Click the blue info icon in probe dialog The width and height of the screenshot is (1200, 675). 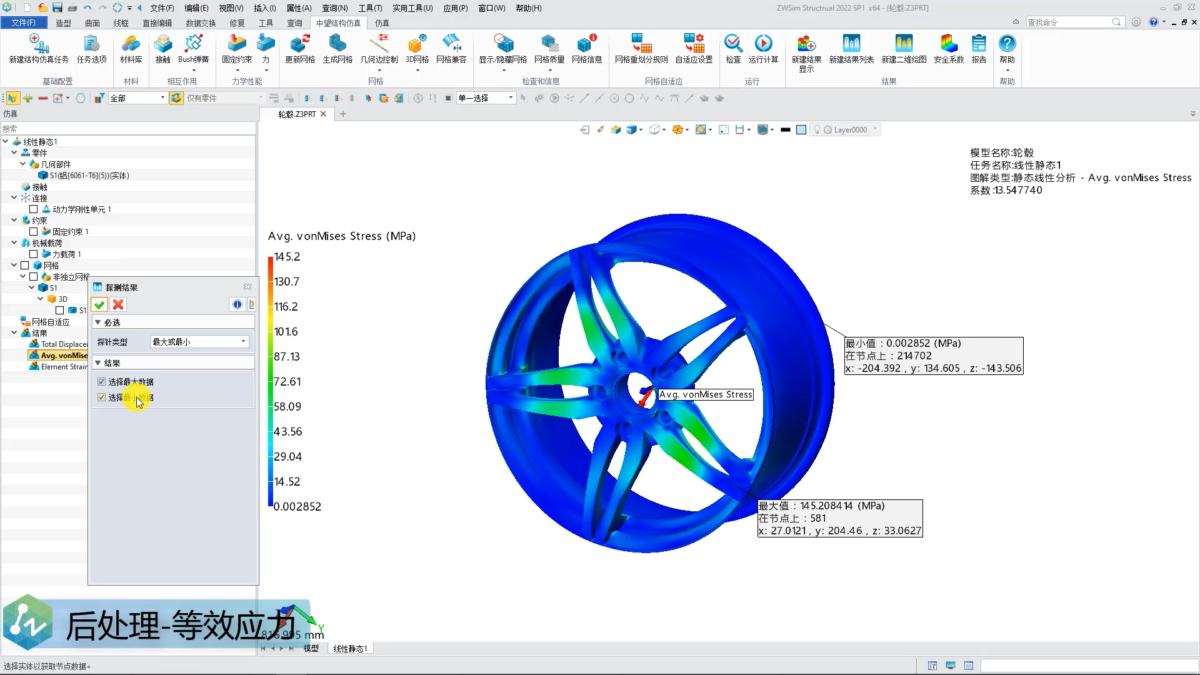click(x=237, y=304)
